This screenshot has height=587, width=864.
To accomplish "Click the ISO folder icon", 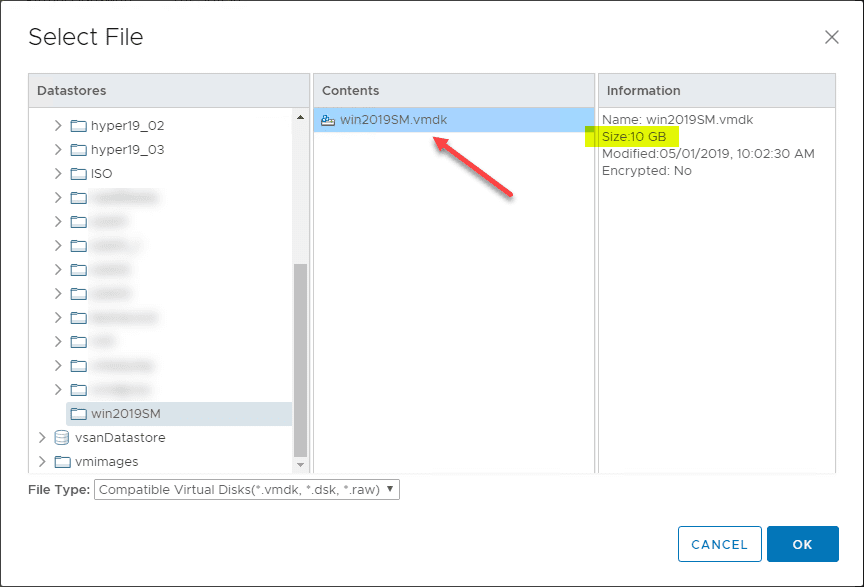I will (x=79, y=173).
